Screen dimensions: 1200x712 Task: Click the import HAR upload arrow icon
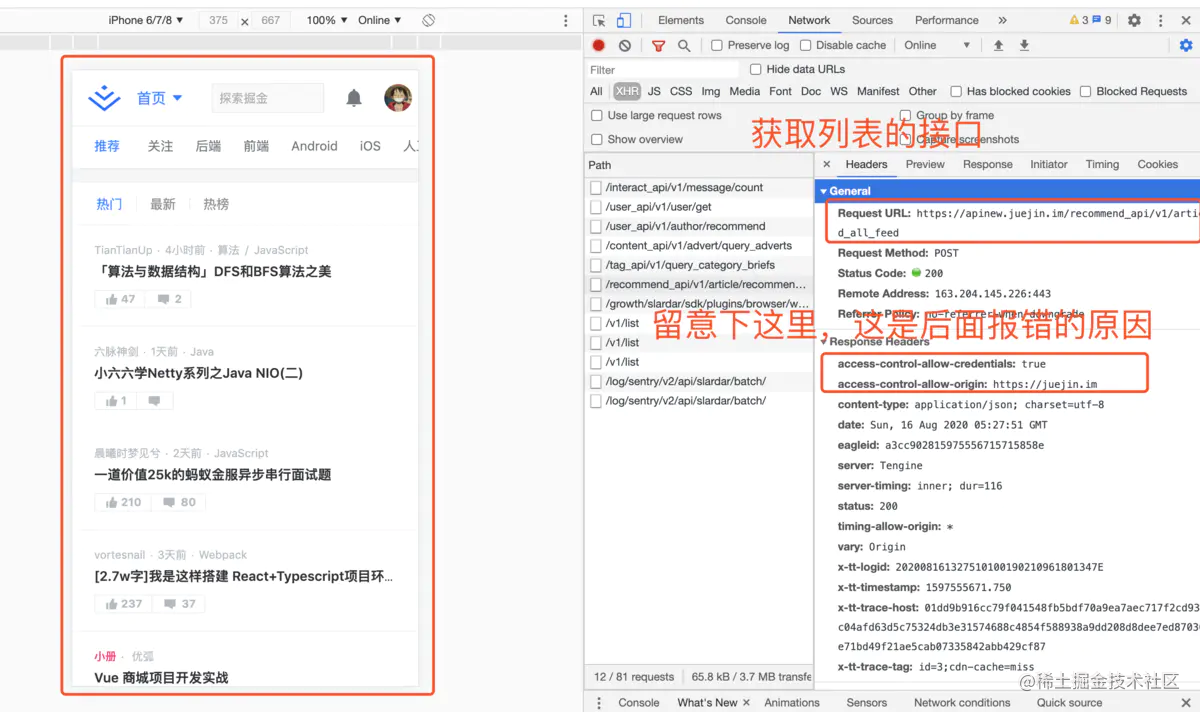click(x=998, y=45)
